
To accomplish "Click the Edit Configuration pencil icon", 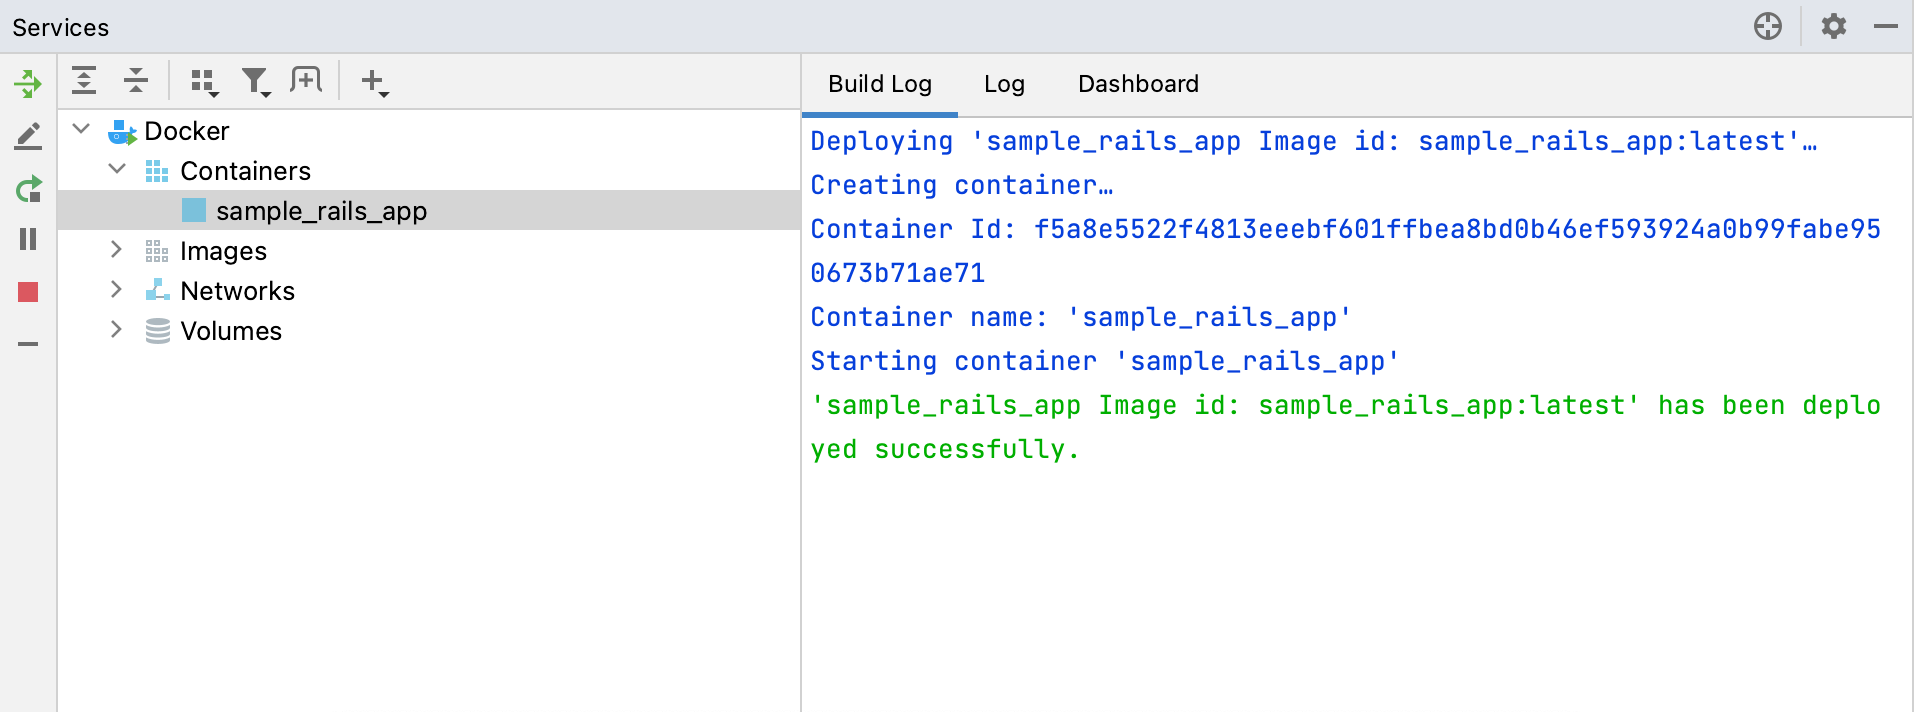I will pos(28,135).
